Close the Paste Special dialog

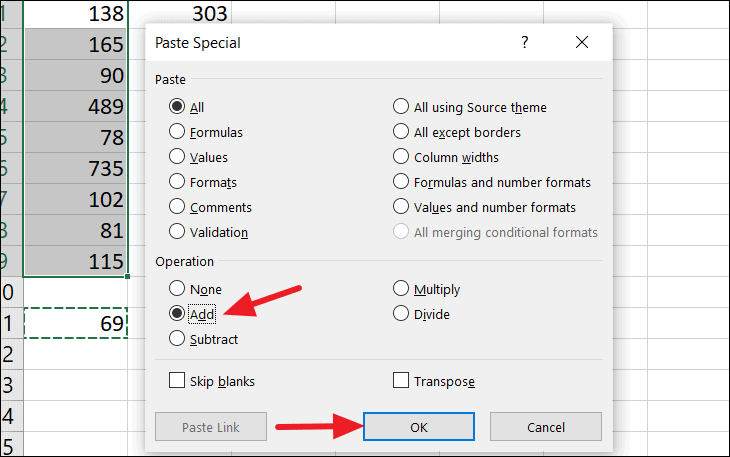point(583,43)
